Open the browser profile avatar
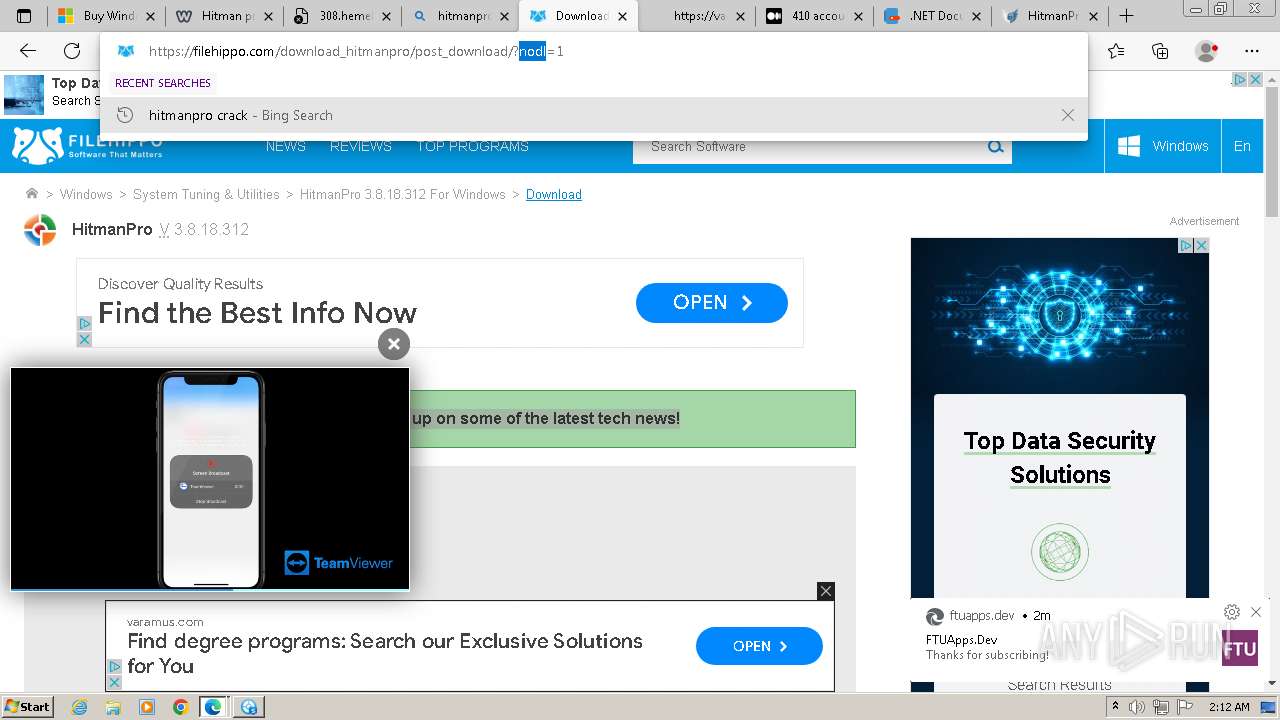 [x=1207, y=51]
